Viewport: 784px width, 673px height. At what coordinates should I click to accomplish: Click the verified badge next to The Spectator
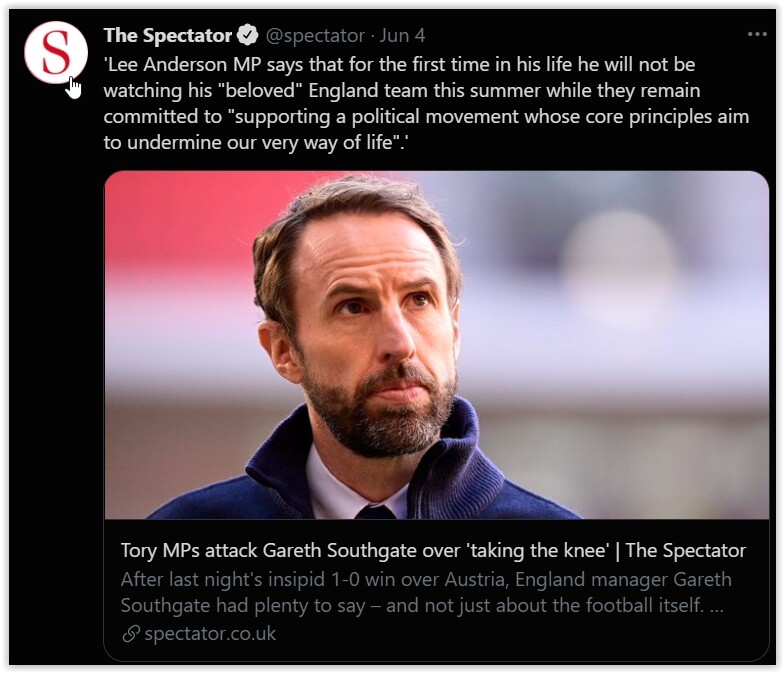tap(247, 36)
